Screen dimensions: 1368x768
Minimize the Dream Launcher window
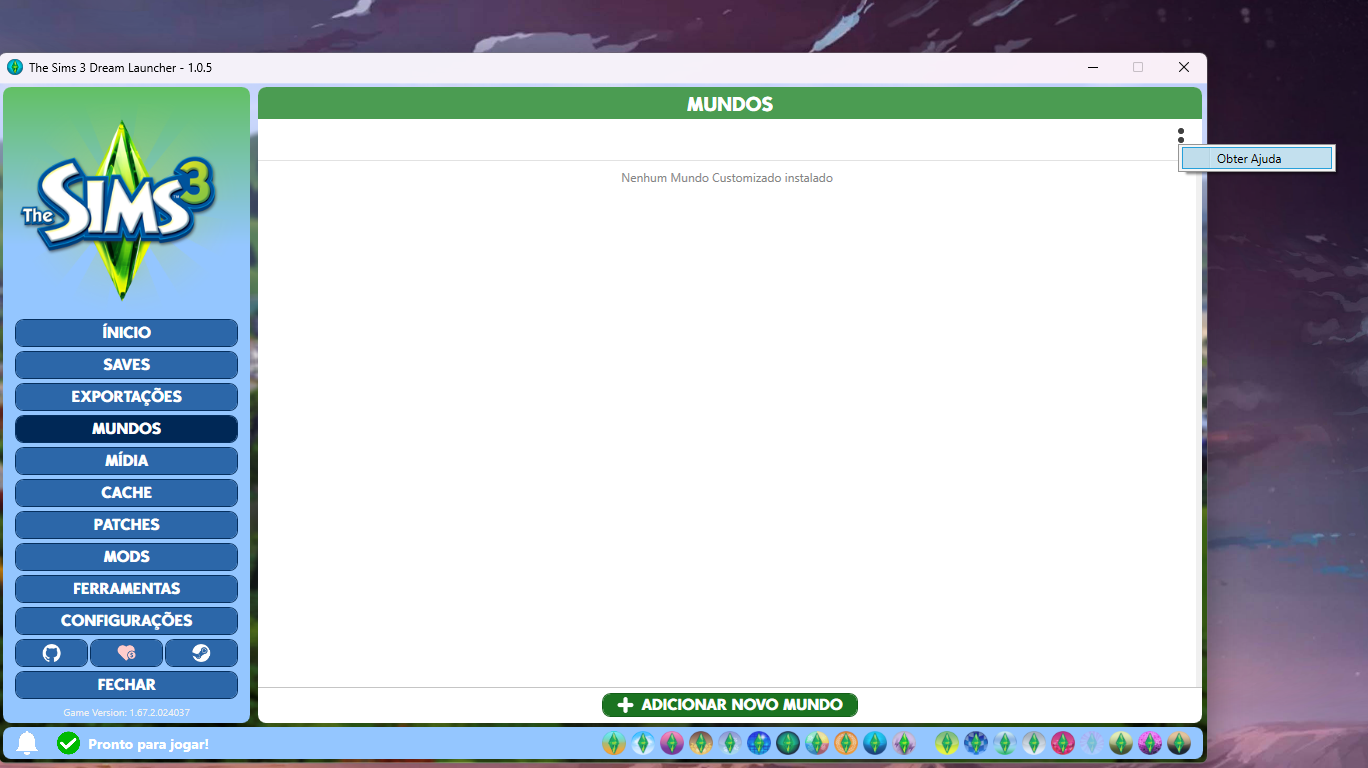click(x=1092, y=67)
